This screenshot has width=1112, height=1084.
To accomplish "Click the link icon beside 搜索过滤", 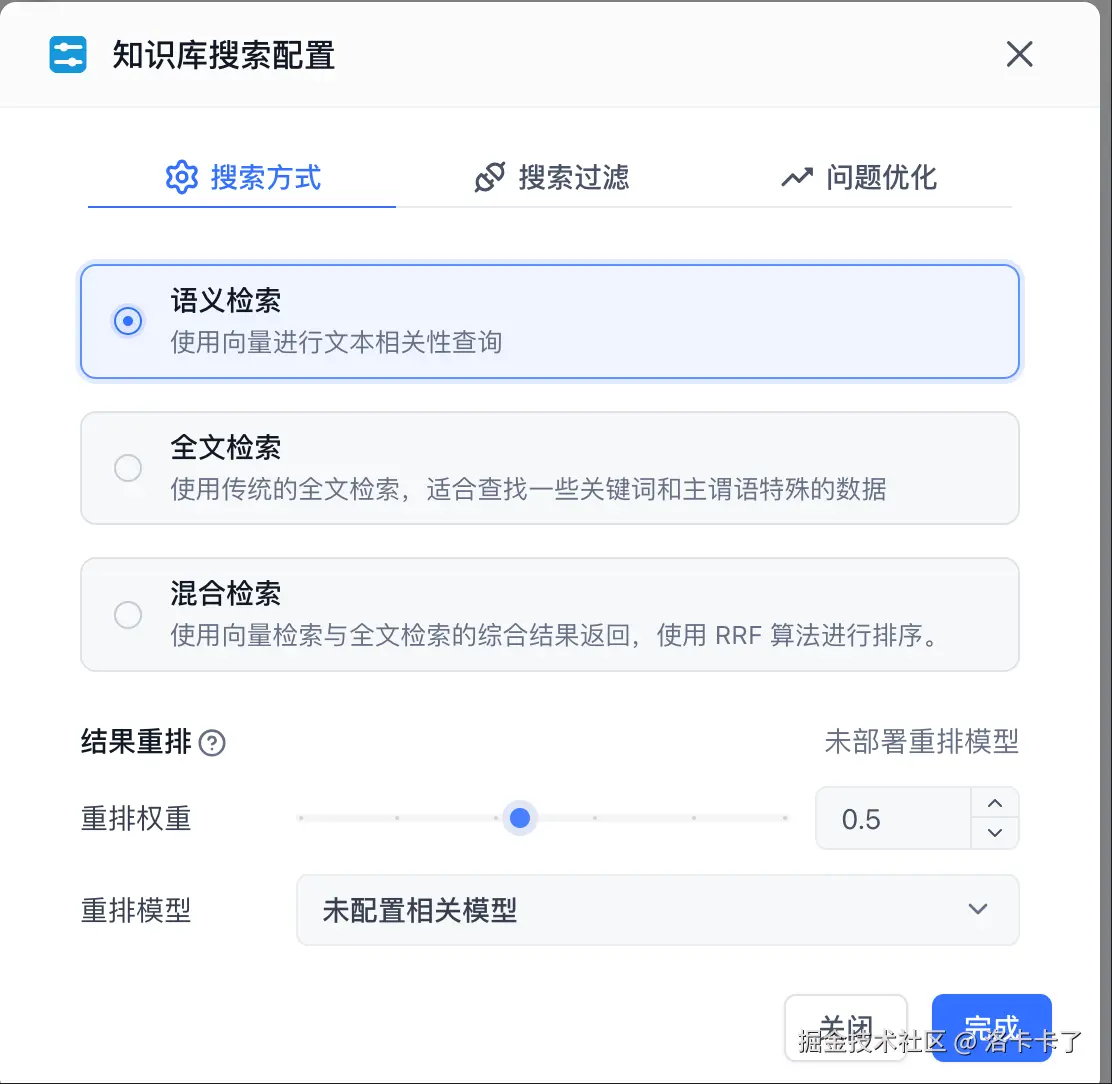I will point(490,177).
